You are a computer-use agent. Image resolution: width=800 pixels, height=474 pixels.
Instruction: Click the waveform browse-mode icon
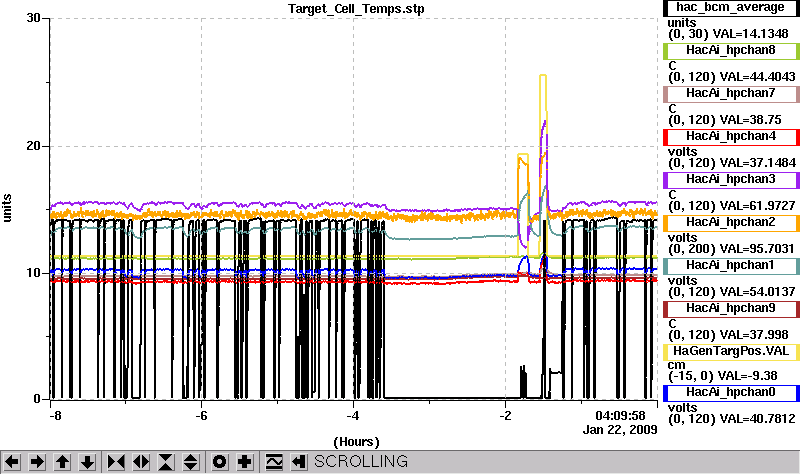tap(274, 462)
